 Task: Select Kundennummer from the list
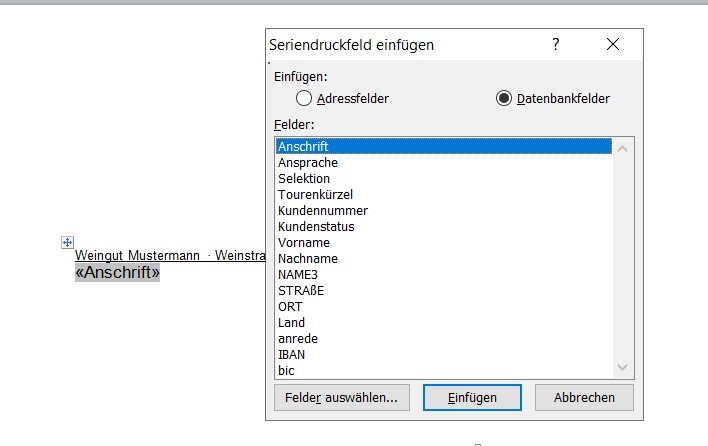click(323, 210)
